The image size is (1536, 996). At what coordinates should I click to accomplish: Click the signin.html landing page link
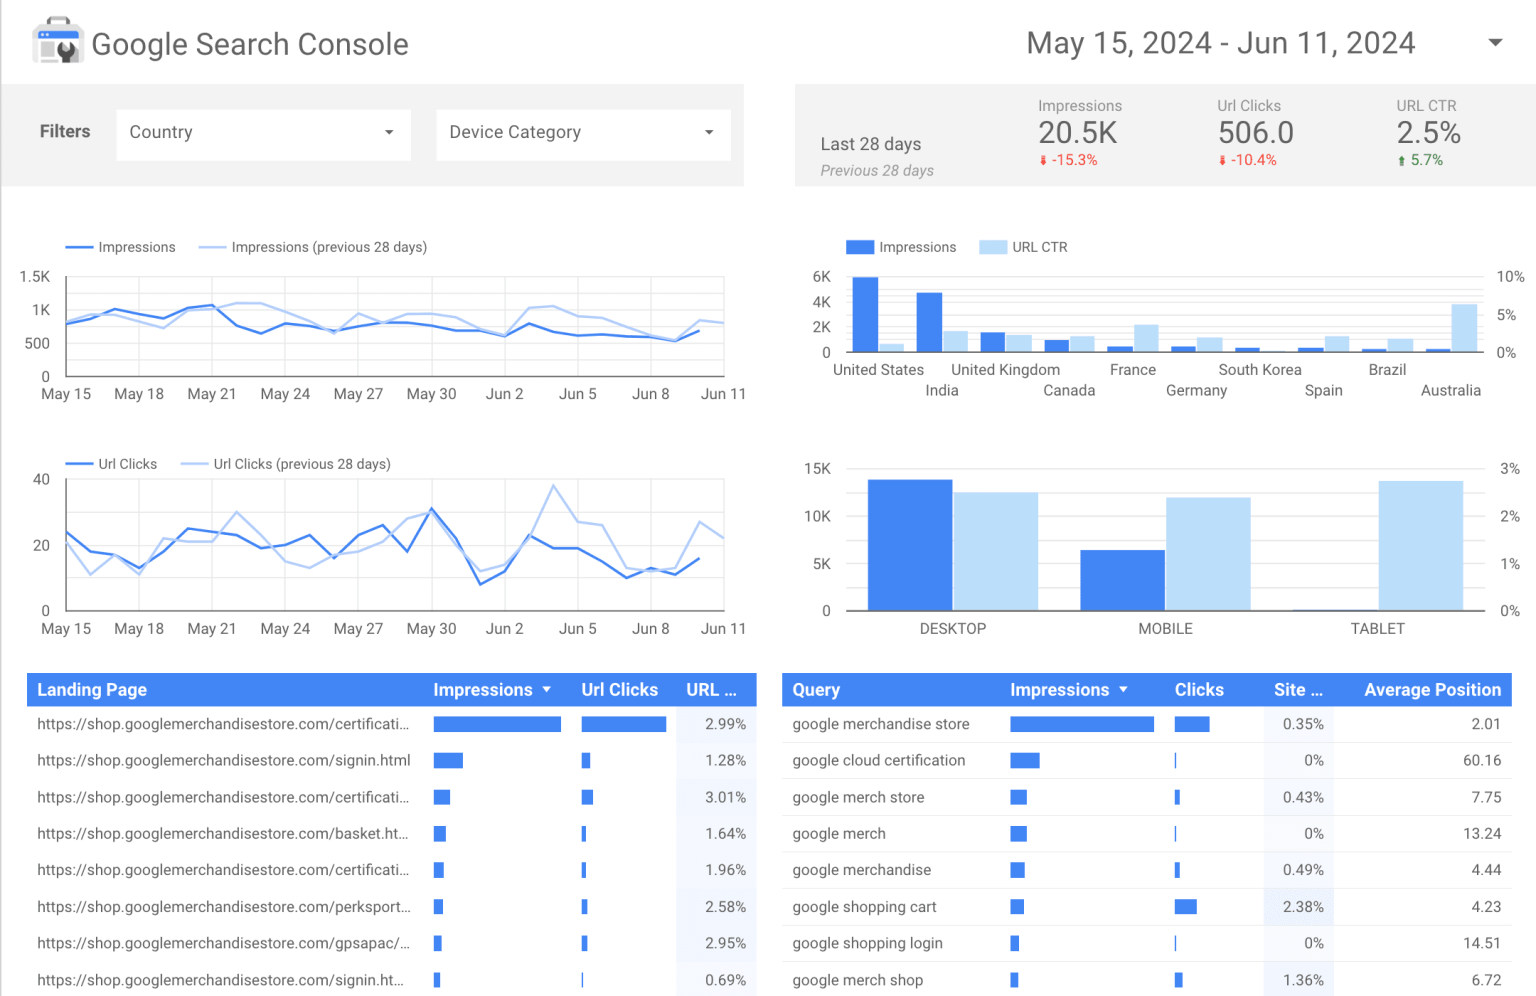coord(223,760)
